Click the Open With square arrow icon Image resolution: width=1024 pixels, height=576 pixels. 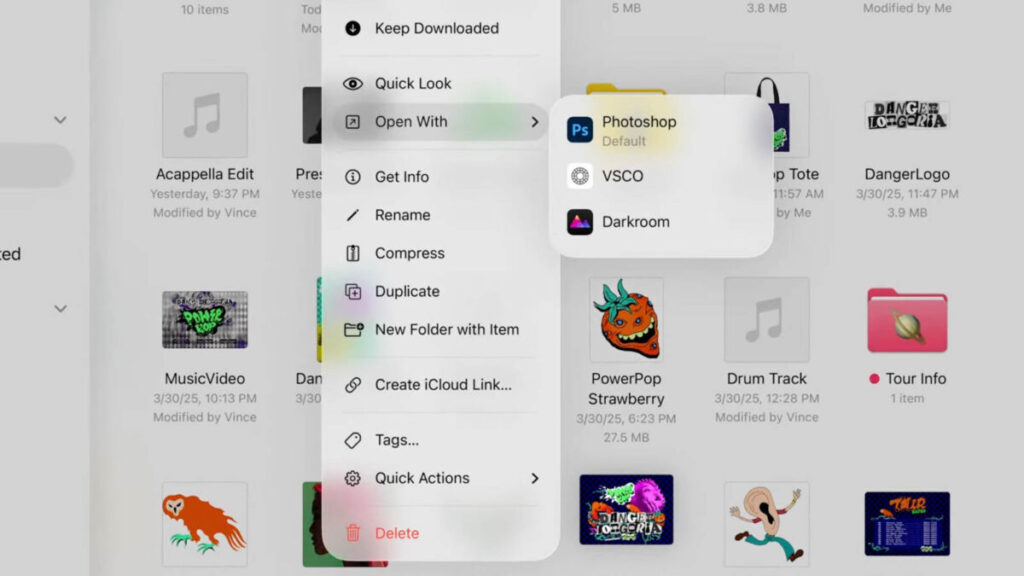353,122
